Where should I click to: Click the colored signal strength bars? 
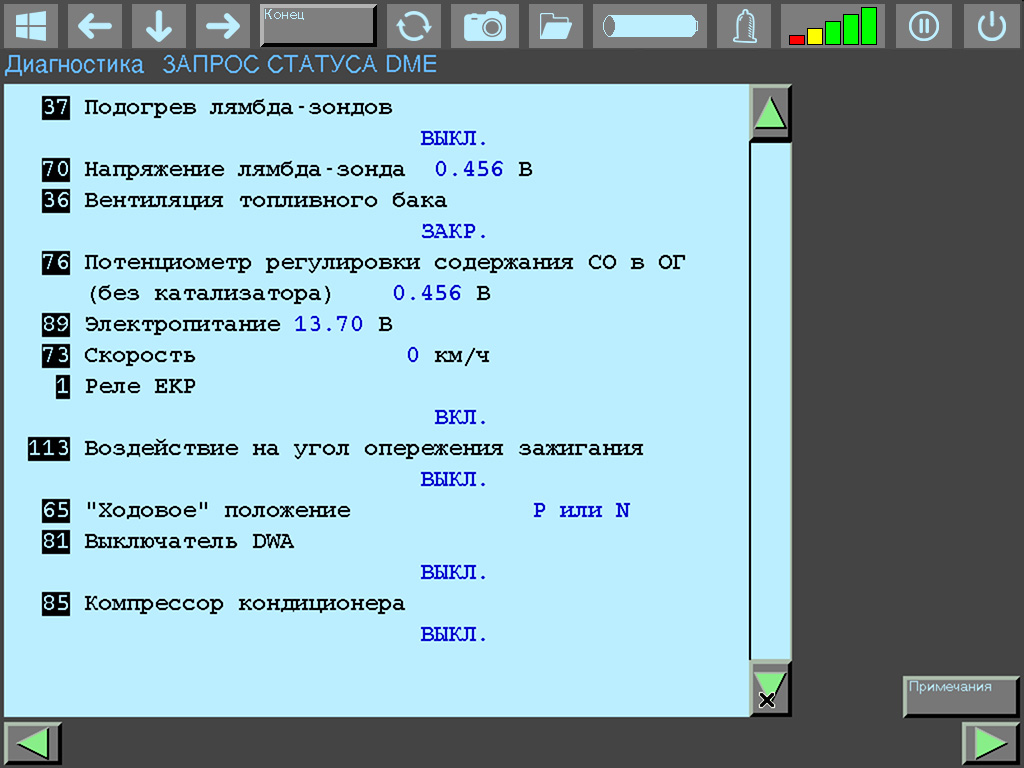pyautogui.click(x=832, y=26)
